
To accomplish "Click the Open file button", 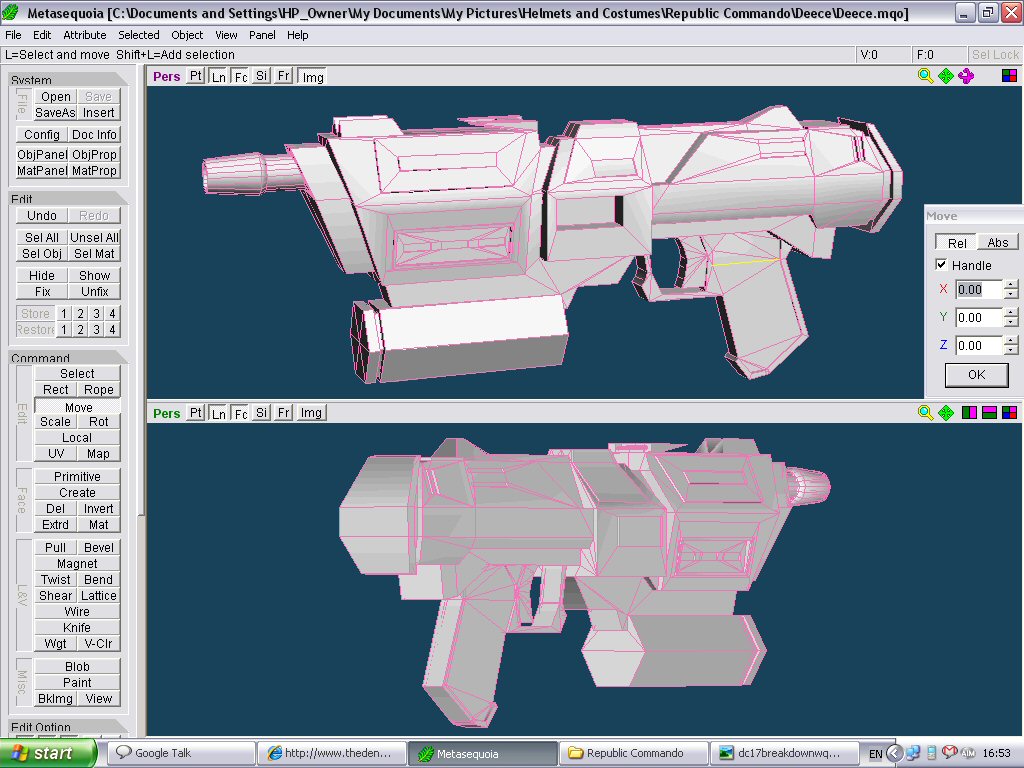I will 56,97.
